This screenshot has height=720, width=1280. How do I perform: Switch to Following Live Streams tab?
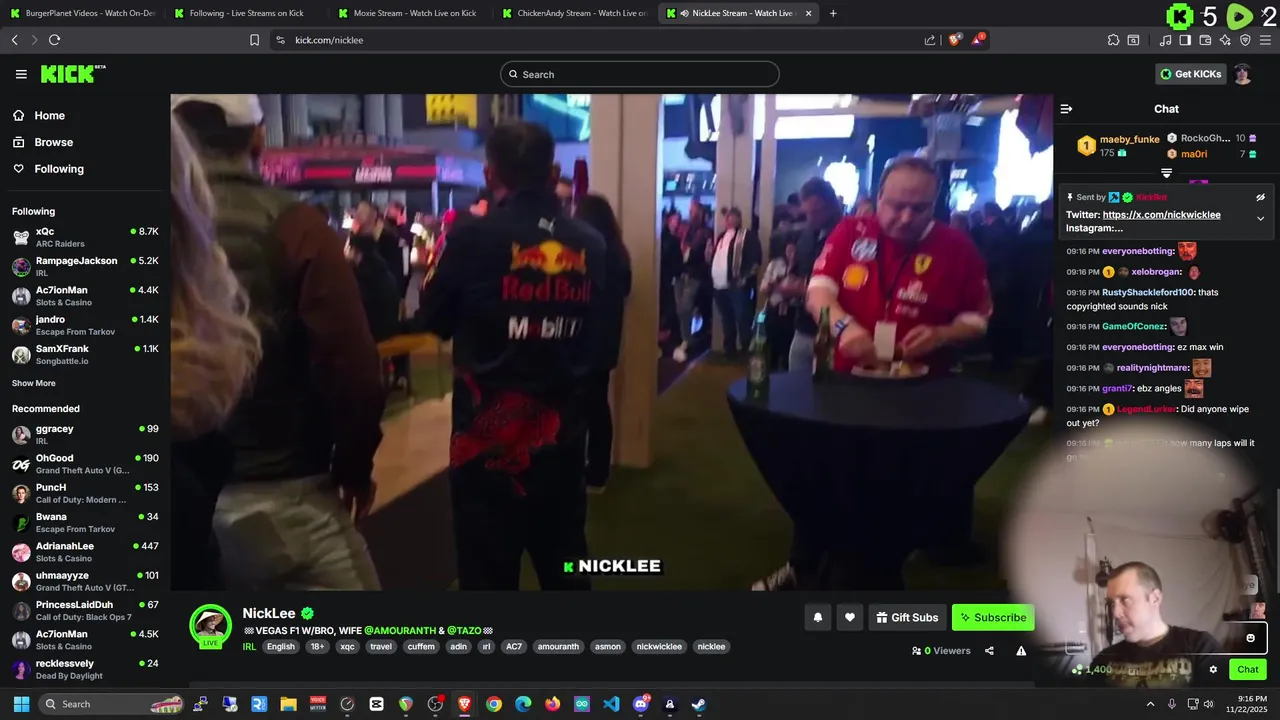(x=247, y=13)
